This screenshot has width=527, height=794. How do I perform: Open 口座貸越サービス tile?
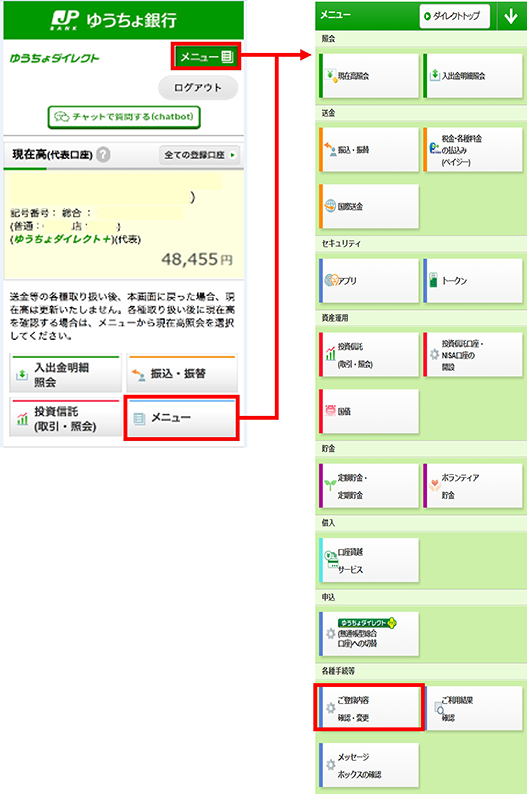tap(369, 560)
